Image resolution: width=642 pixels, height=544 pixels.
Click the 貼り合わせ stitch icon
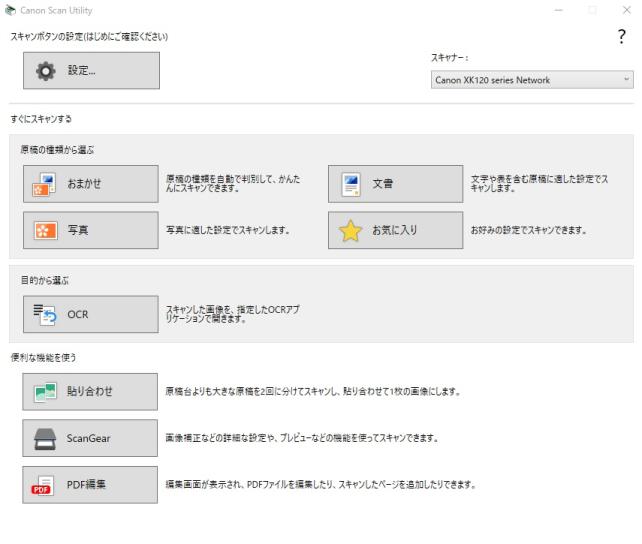[45, 392]
